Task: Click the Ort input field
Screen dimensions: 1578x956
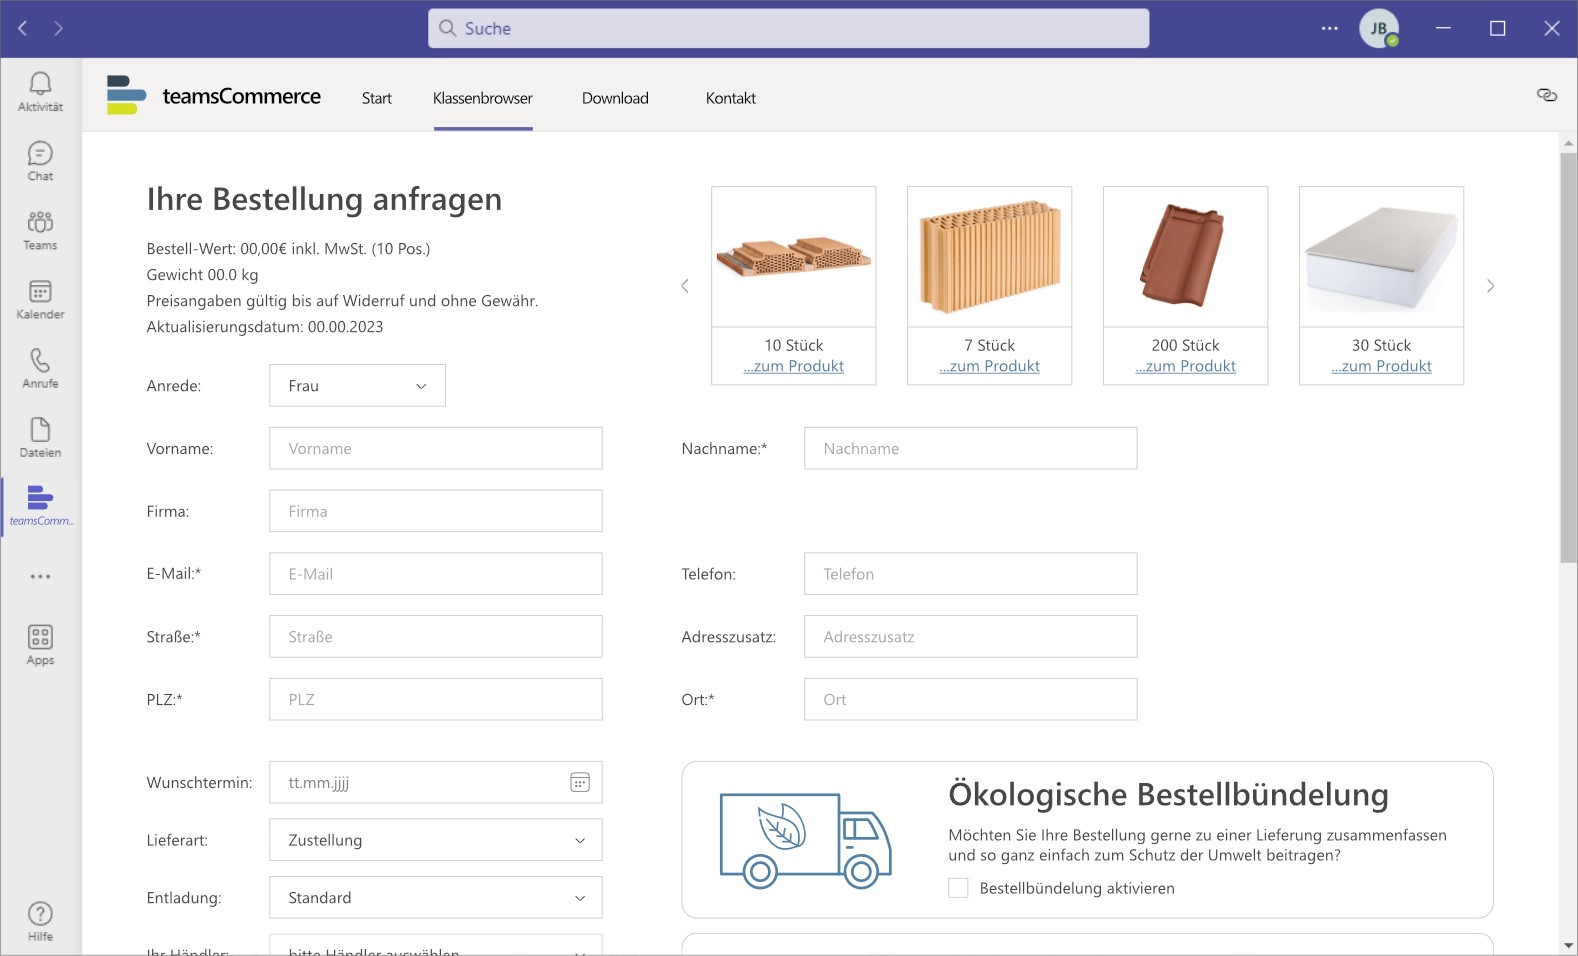Action: coord(971,699)
